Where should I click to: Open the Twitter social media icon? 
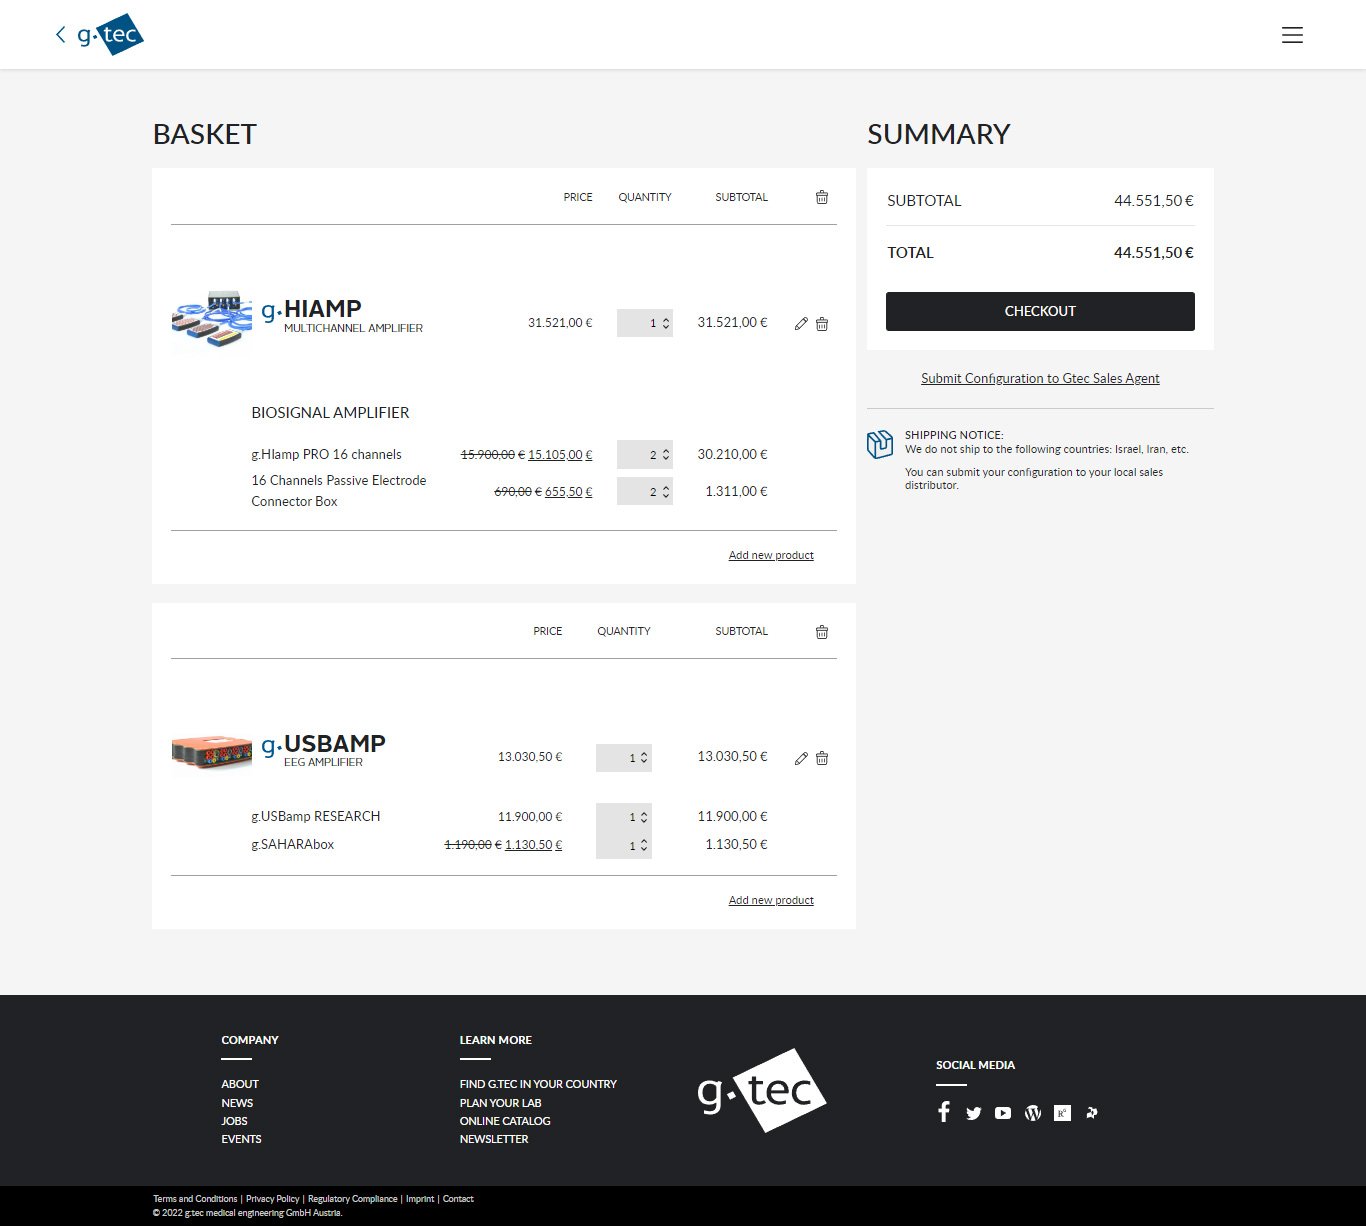(x=973, y=1113)
